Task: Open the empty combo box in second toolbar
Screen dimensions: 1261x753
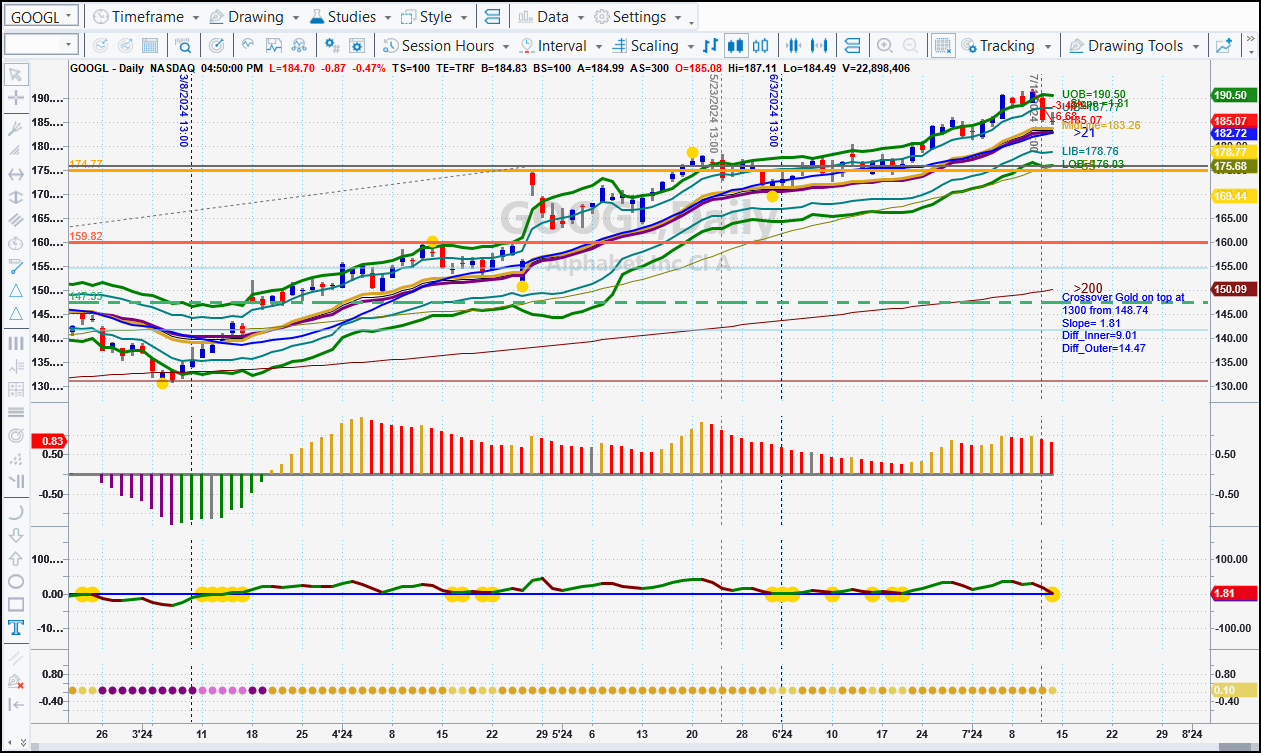Action: (x=41, y=45)
